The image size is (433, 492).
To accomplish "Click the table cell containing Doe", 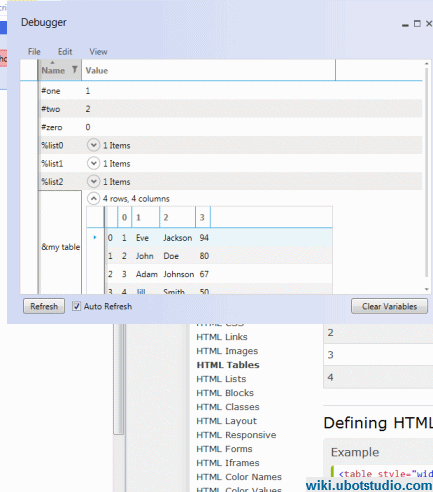I will (171, 256).
